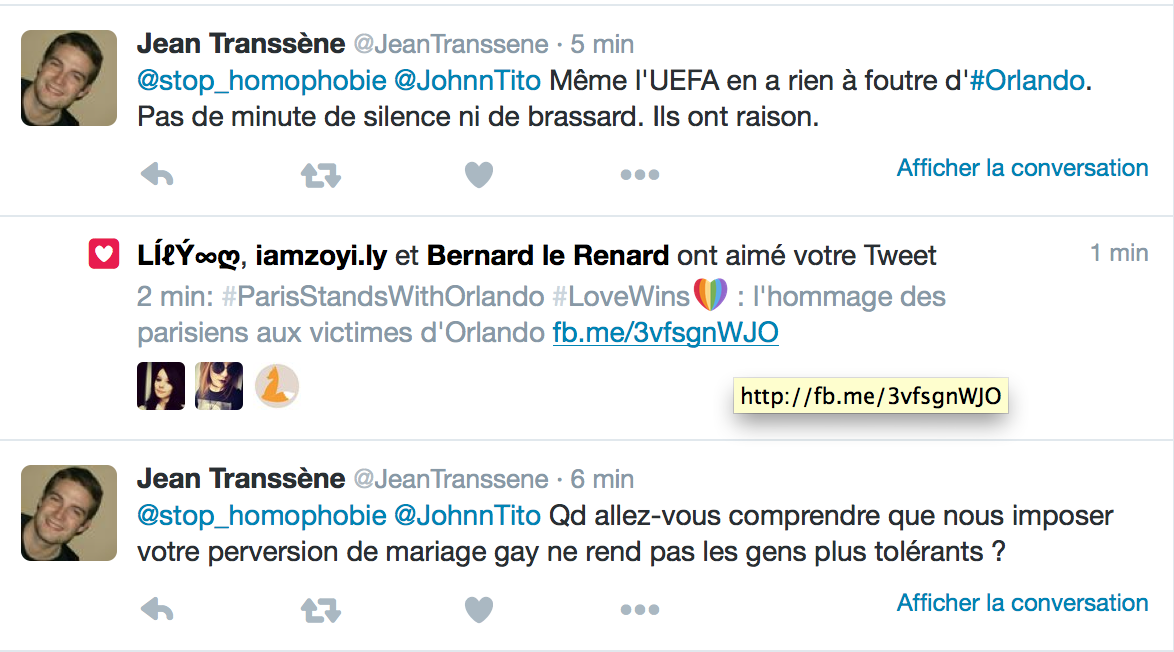Screen dimensions: 1174x652
Task: Like the bottom tweet from 6 min ago
Action: click(x=479, y=609)
